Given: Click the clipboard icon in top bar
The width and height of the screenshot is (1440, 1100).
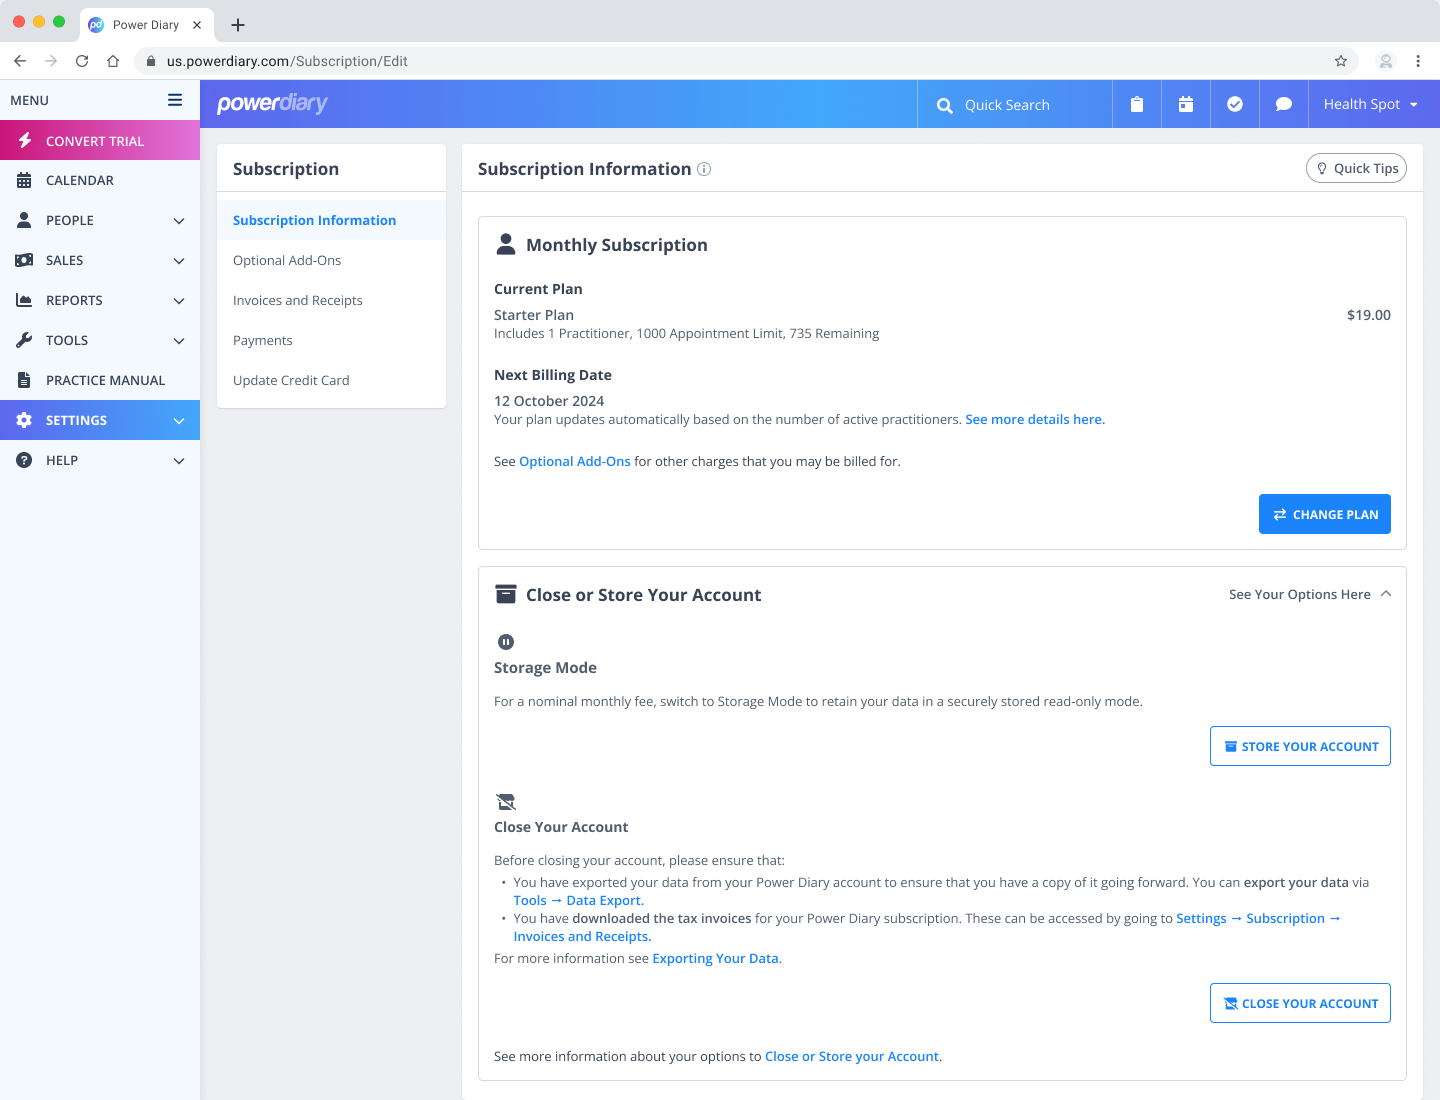Looking at the screenshot, I should click(x=1137, y=104).
